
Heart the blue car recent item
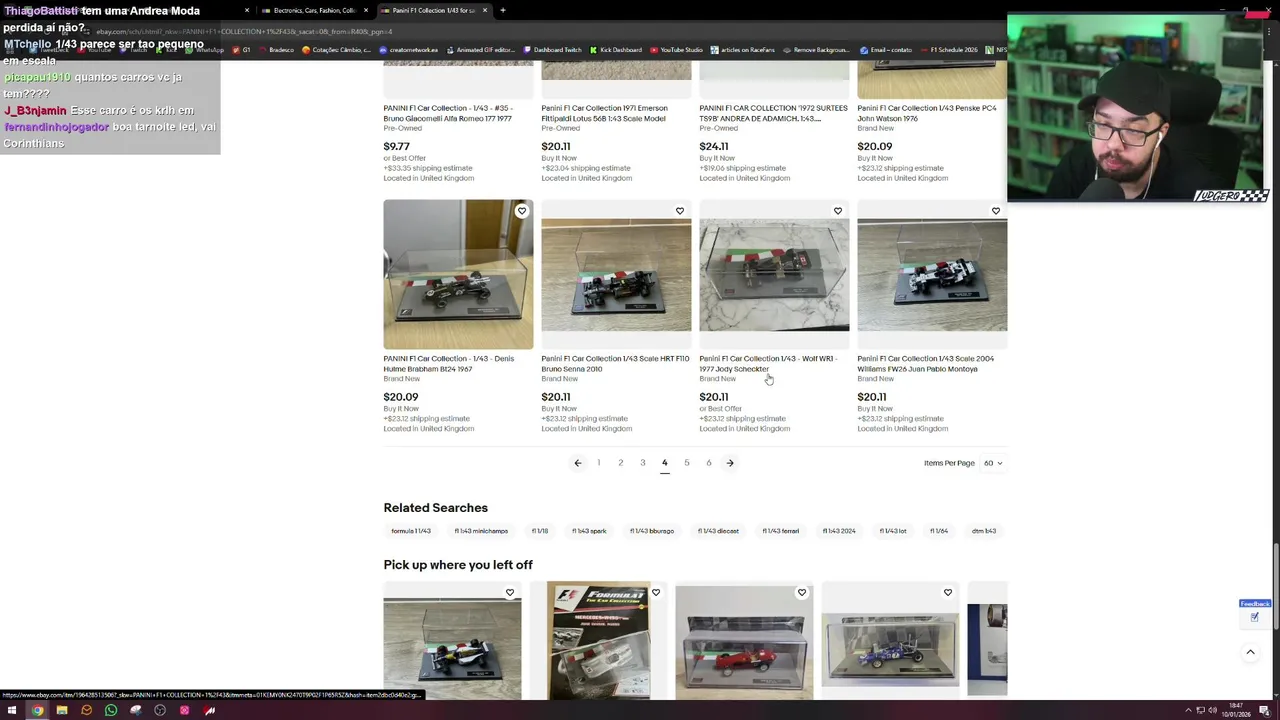pyautogui.click(x=948, y=593)
